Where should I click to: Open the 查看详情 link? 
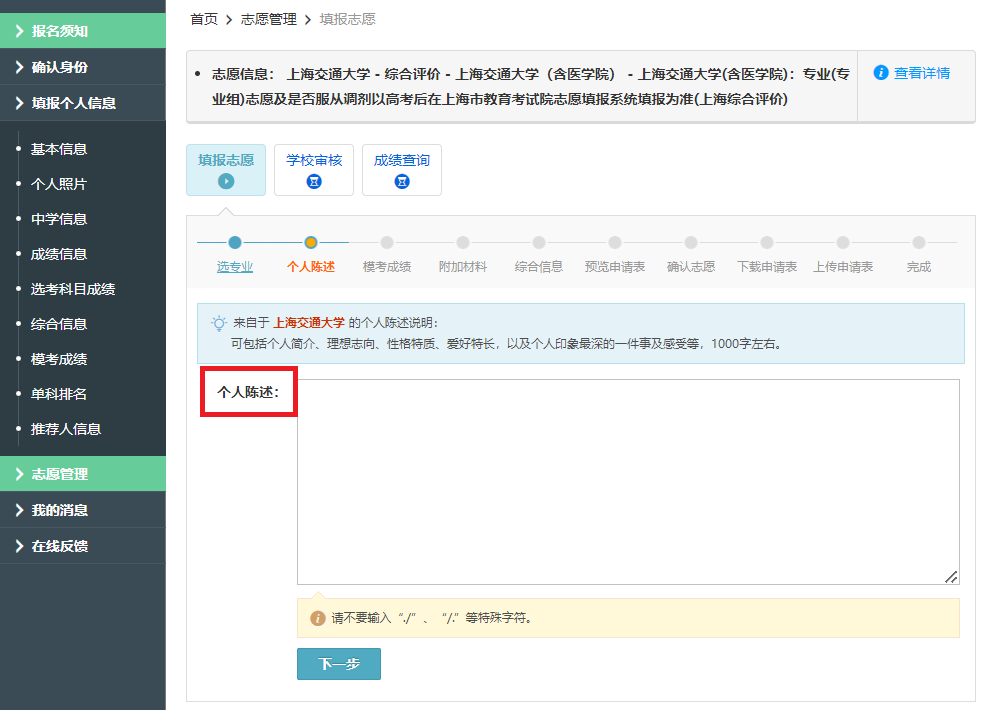pyautogui.click(x=922, y=73)
